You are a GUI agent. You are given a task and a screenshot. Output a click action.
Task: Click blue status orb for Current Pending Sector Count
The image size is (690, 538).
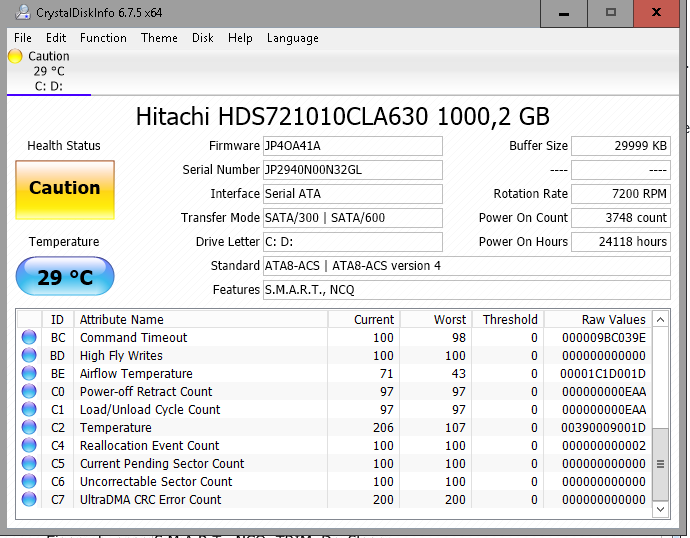tap(29, 464)
